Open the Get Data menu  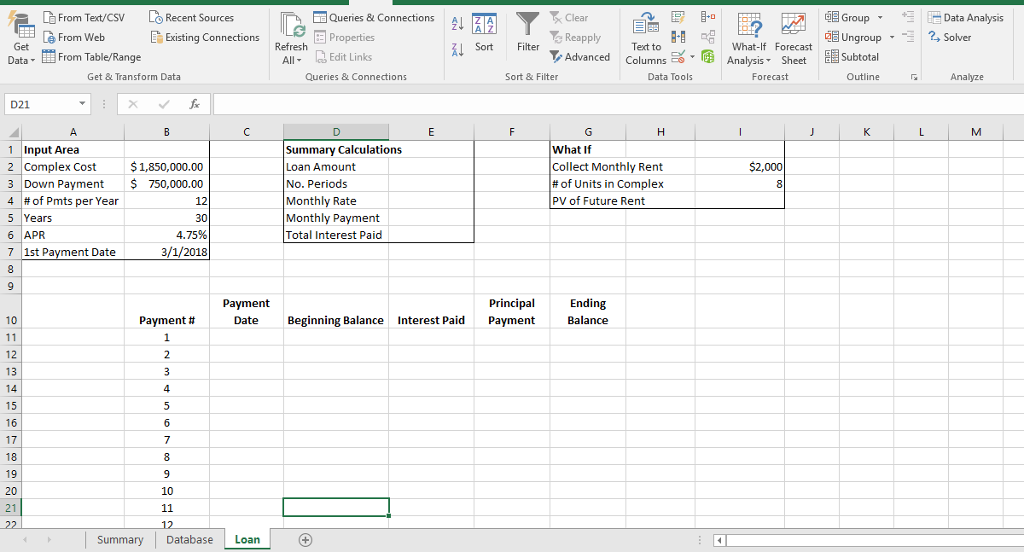click(x=21, y=39)
